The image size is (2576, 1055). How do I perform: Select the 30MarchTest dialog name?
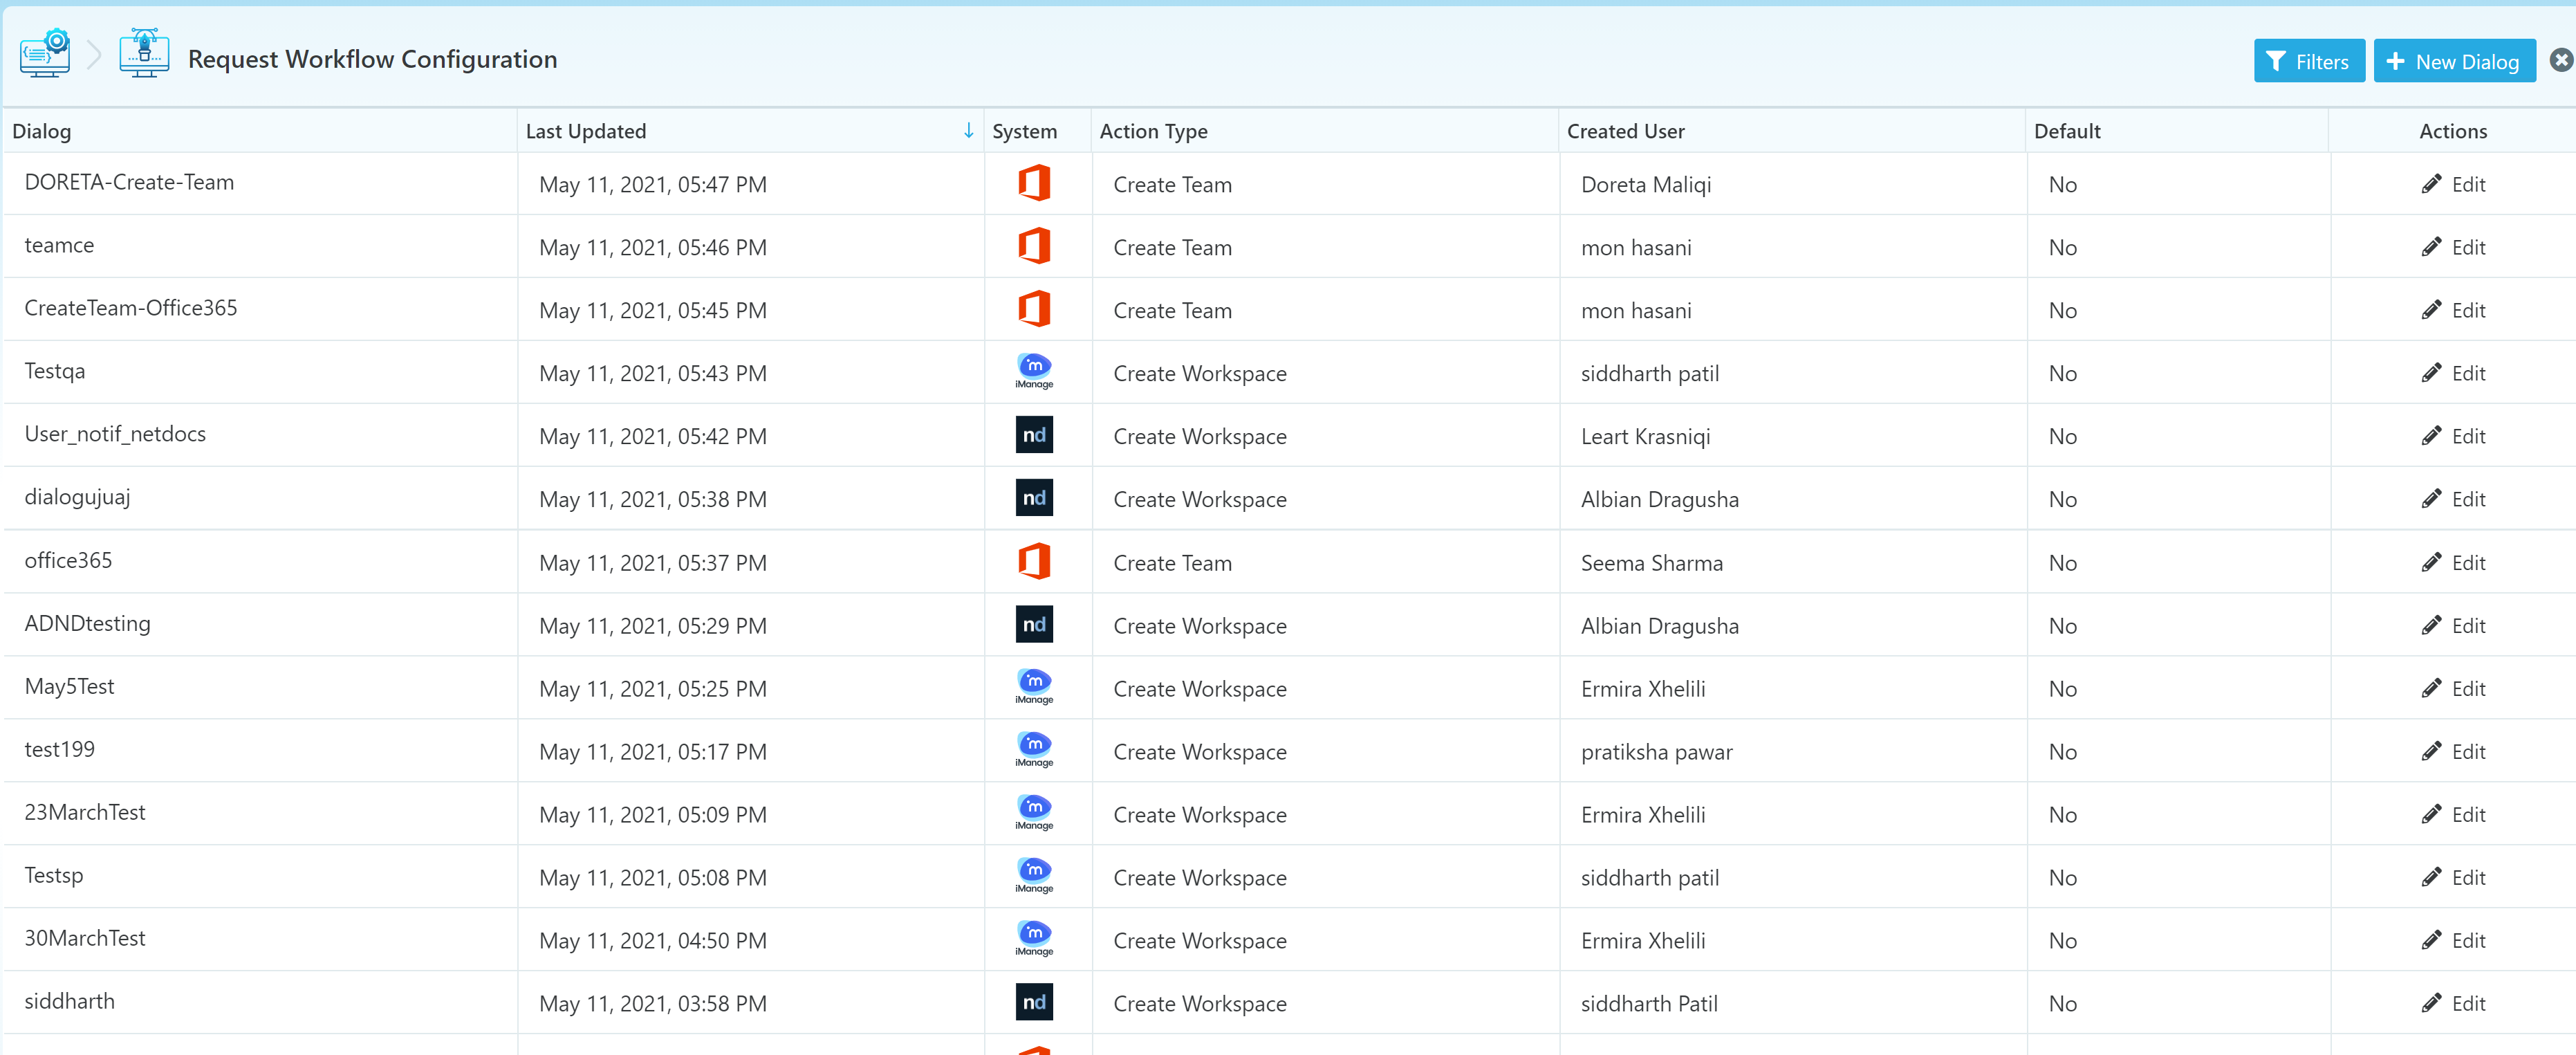pos(85,938)
